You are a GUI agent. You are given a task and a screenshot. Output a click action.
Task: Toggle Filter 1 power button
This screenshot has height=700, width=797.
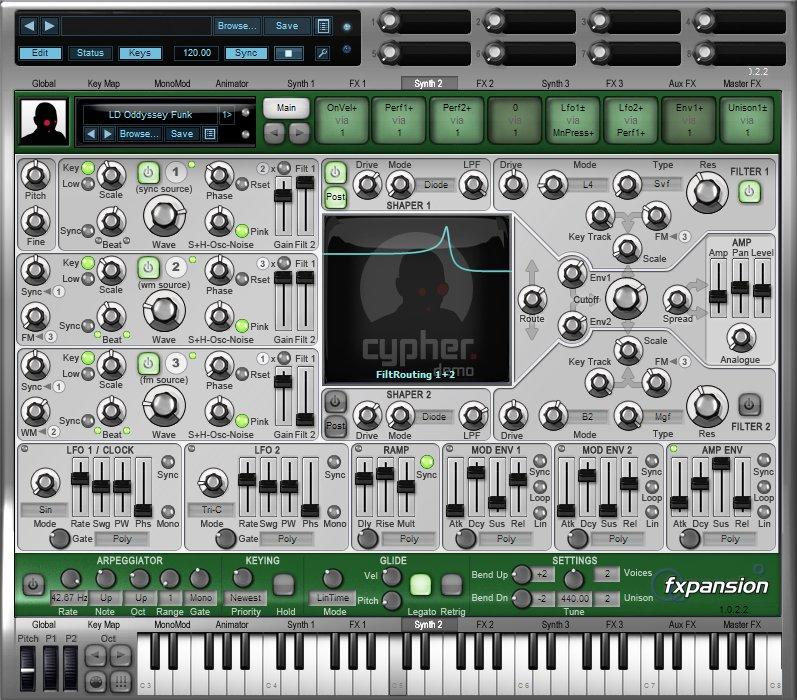pyautogui.click(x=749, y=192)
